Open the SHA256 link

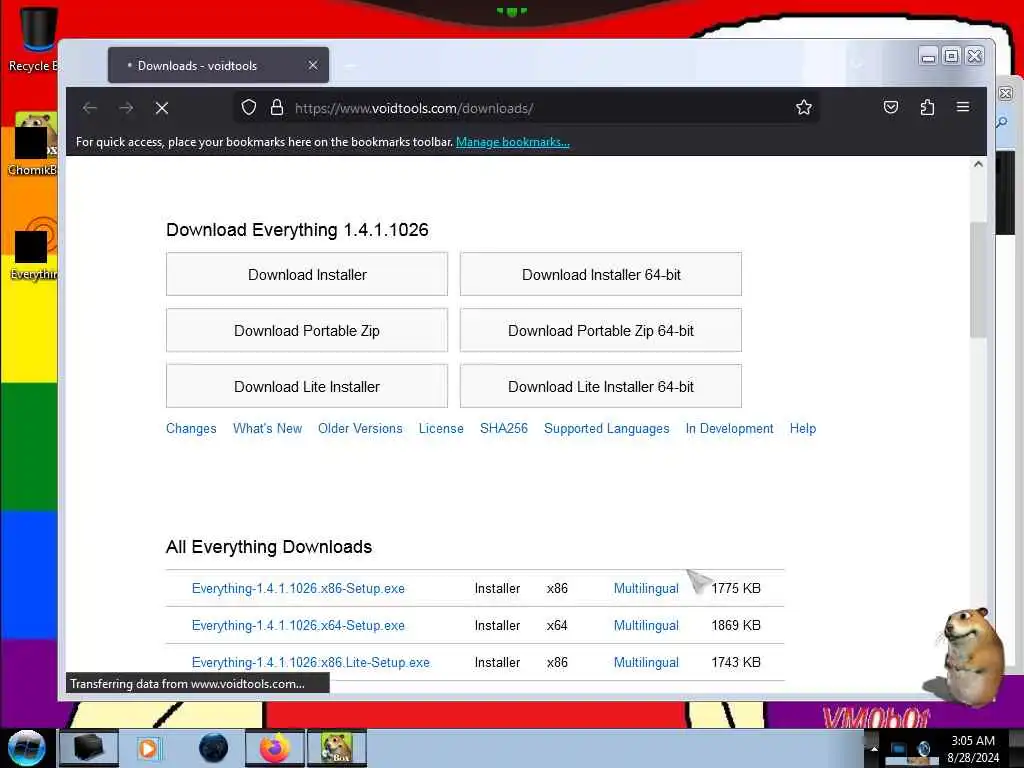pos(504,428)
